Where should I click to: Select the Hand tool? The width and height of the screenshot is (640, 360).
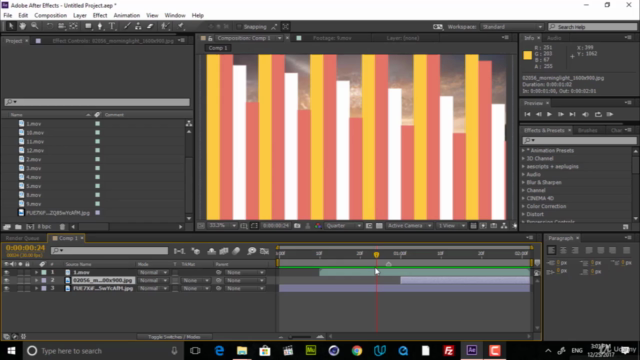tap(22, 26)
